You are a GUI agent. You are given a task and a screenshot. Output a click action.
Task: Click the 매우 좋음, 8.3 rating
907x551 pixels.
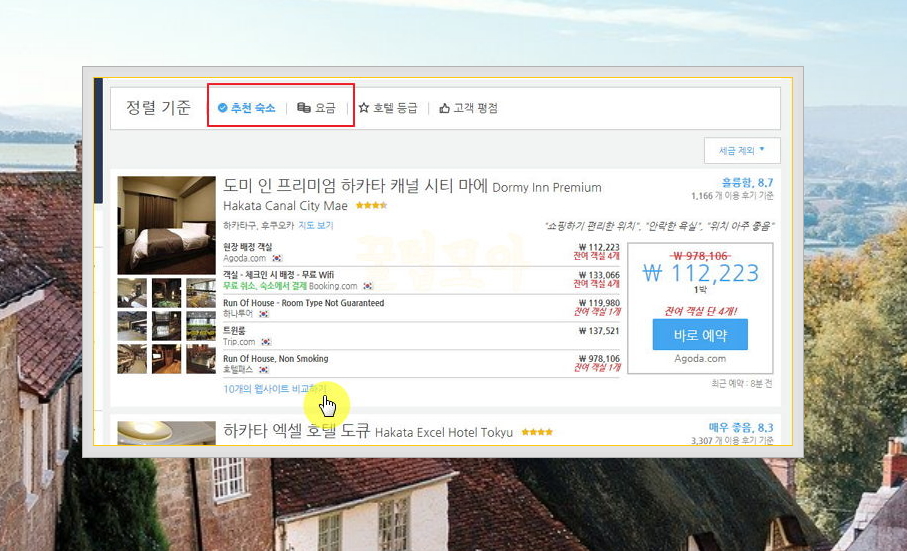(x=741, y=427)
